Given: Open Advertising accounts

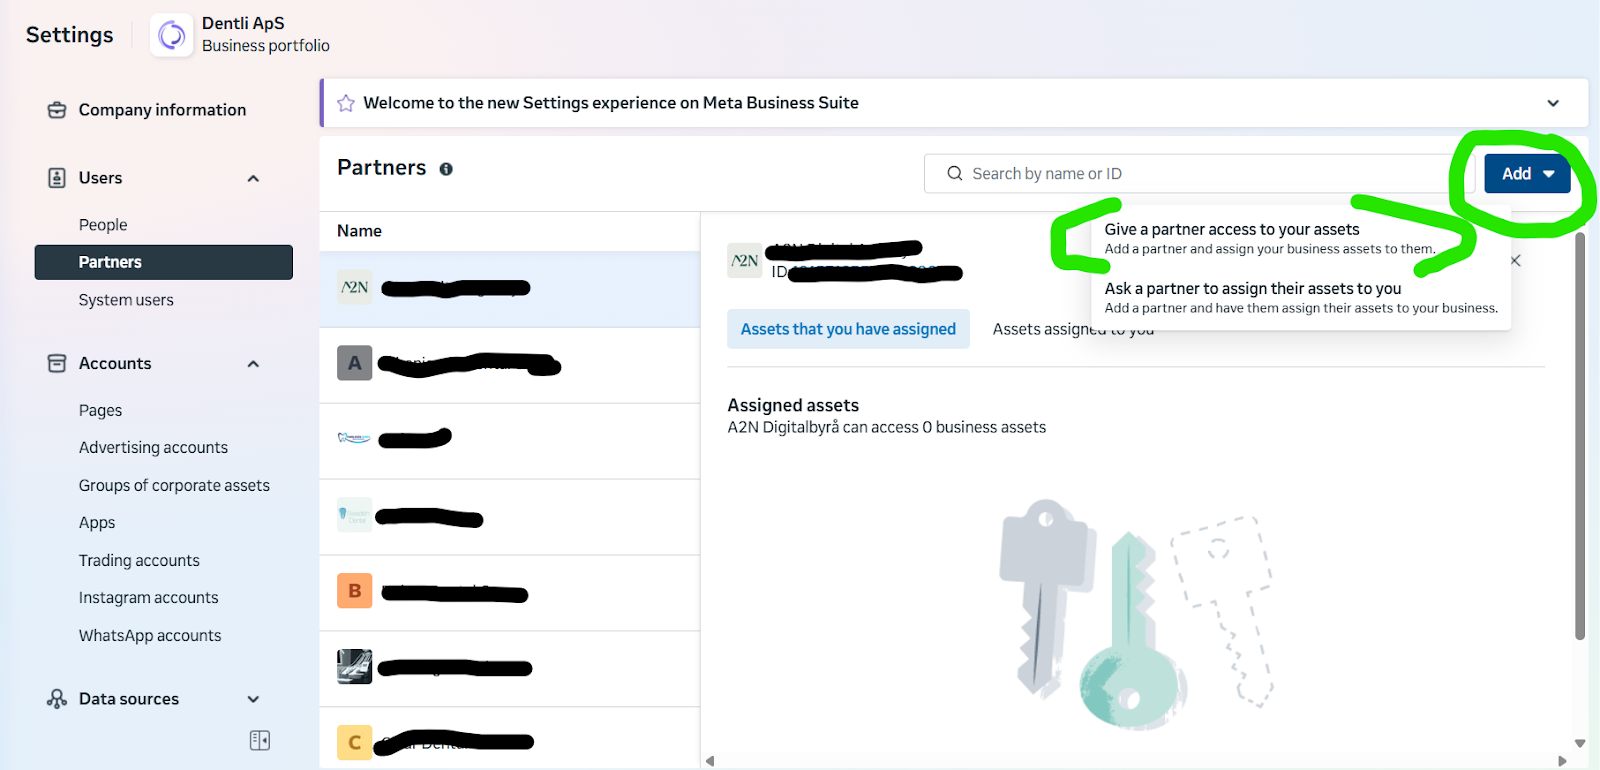Looking at the screenshot, I should (x=153, y=448).
